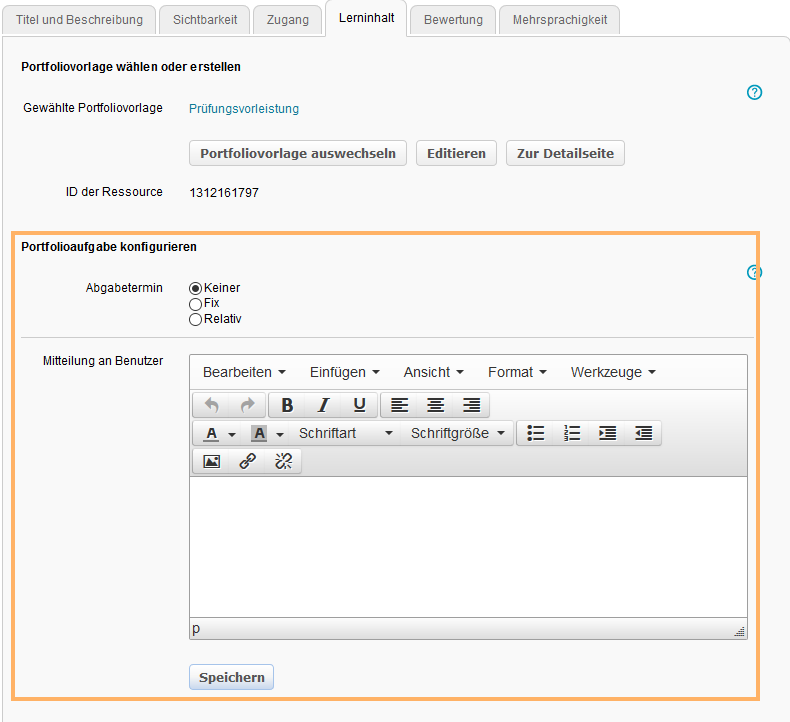Center align text in editor

435,405
